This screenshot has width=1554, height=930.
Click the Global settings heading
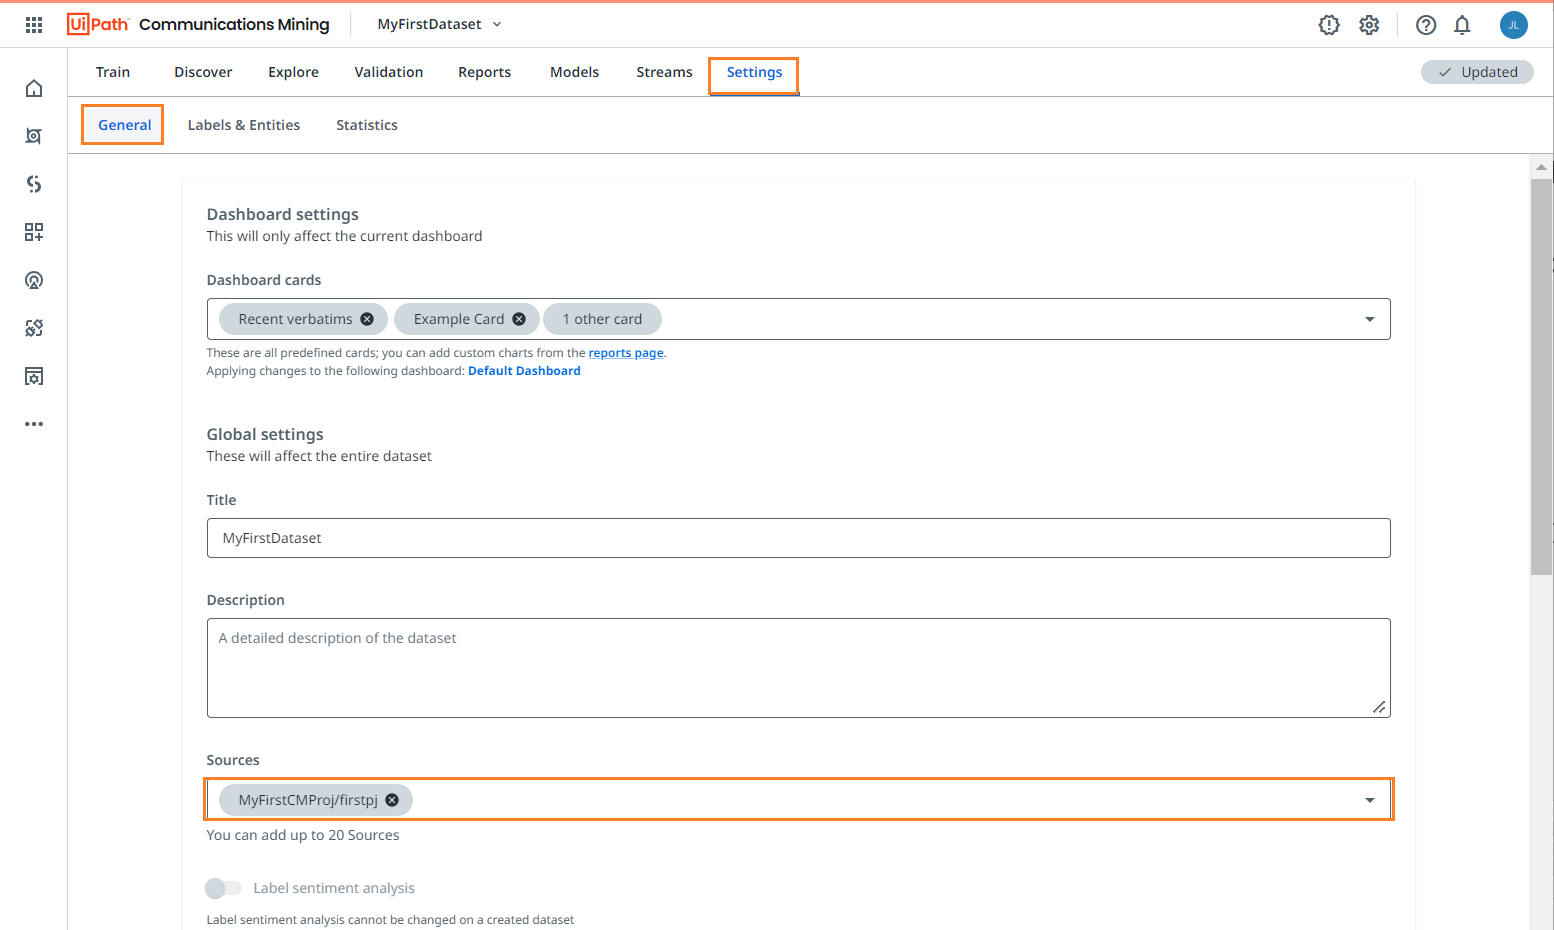point(265,434)
